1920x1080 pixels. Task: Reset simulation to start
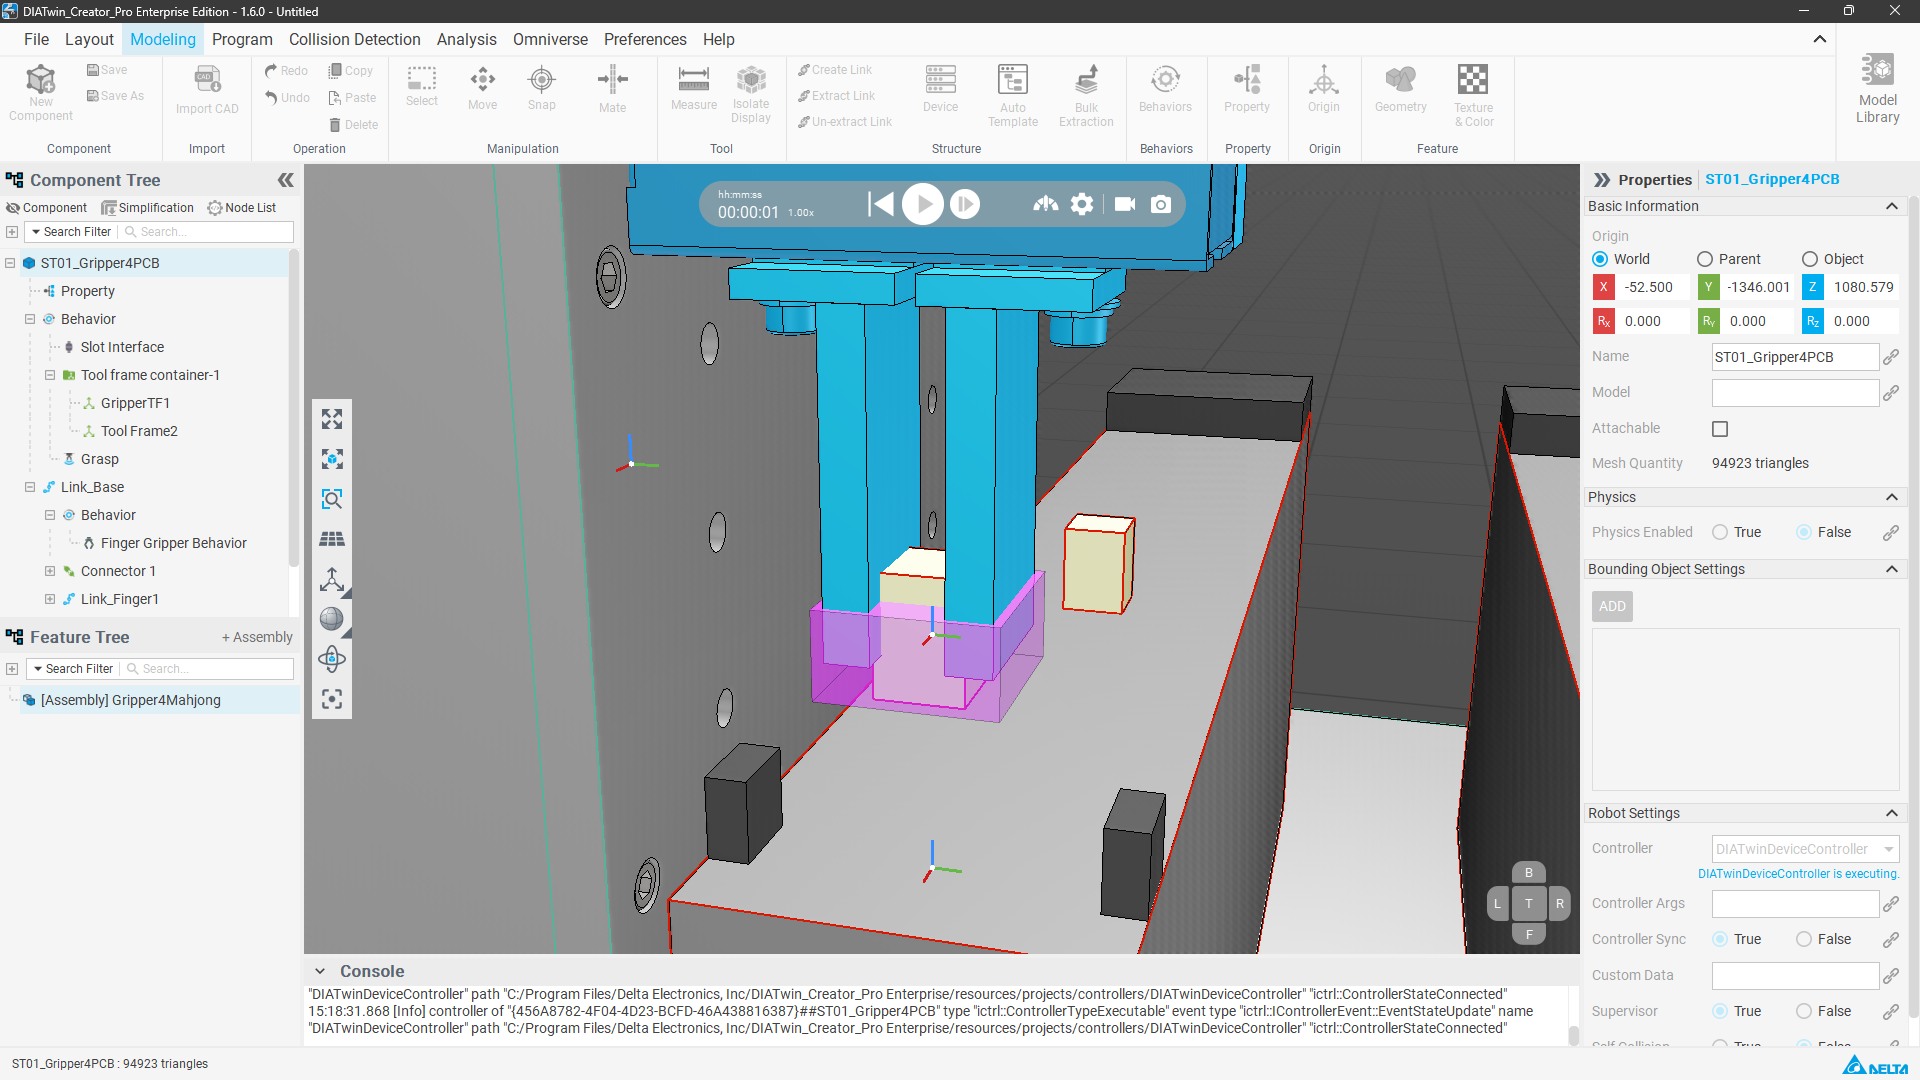tap(880, 204)
